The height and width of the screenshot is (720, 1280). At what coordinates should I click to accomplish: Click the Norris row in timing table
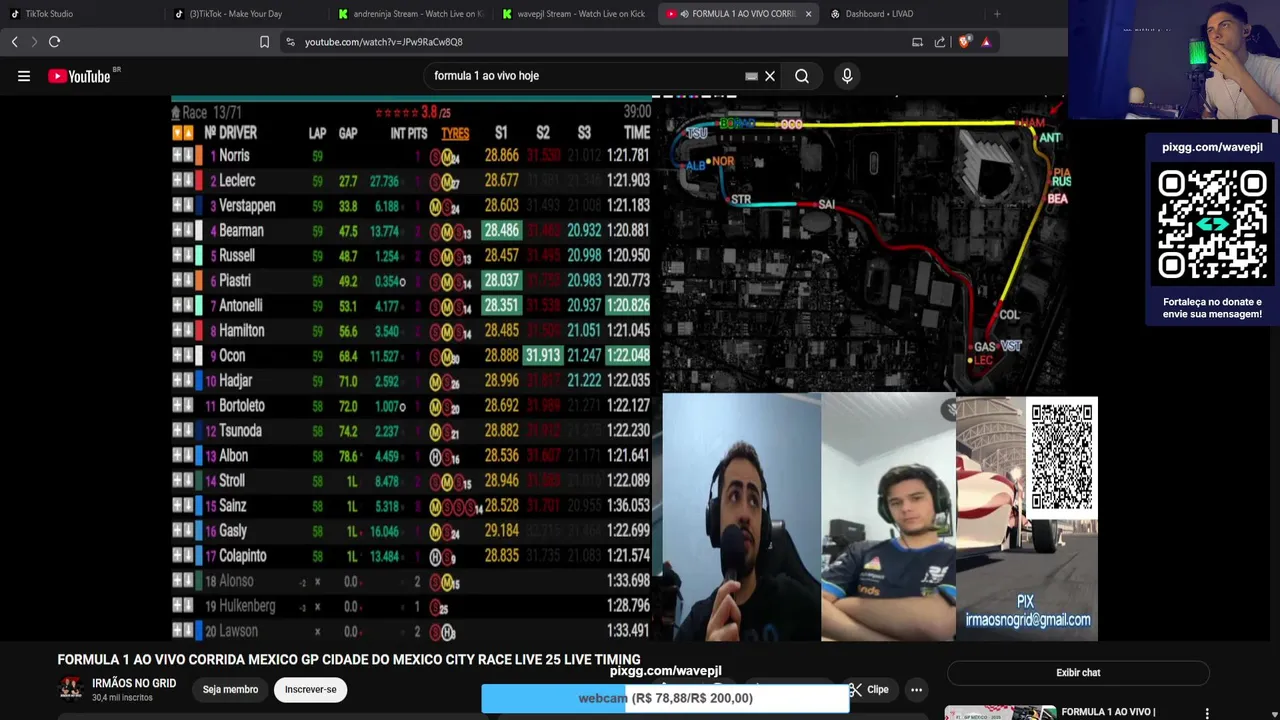(411, 156)
